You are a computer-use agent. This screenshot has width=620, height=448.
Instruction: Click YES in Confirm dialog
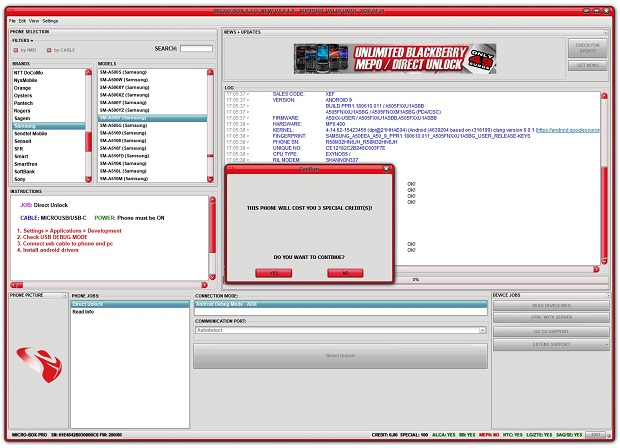pos(274,273)
